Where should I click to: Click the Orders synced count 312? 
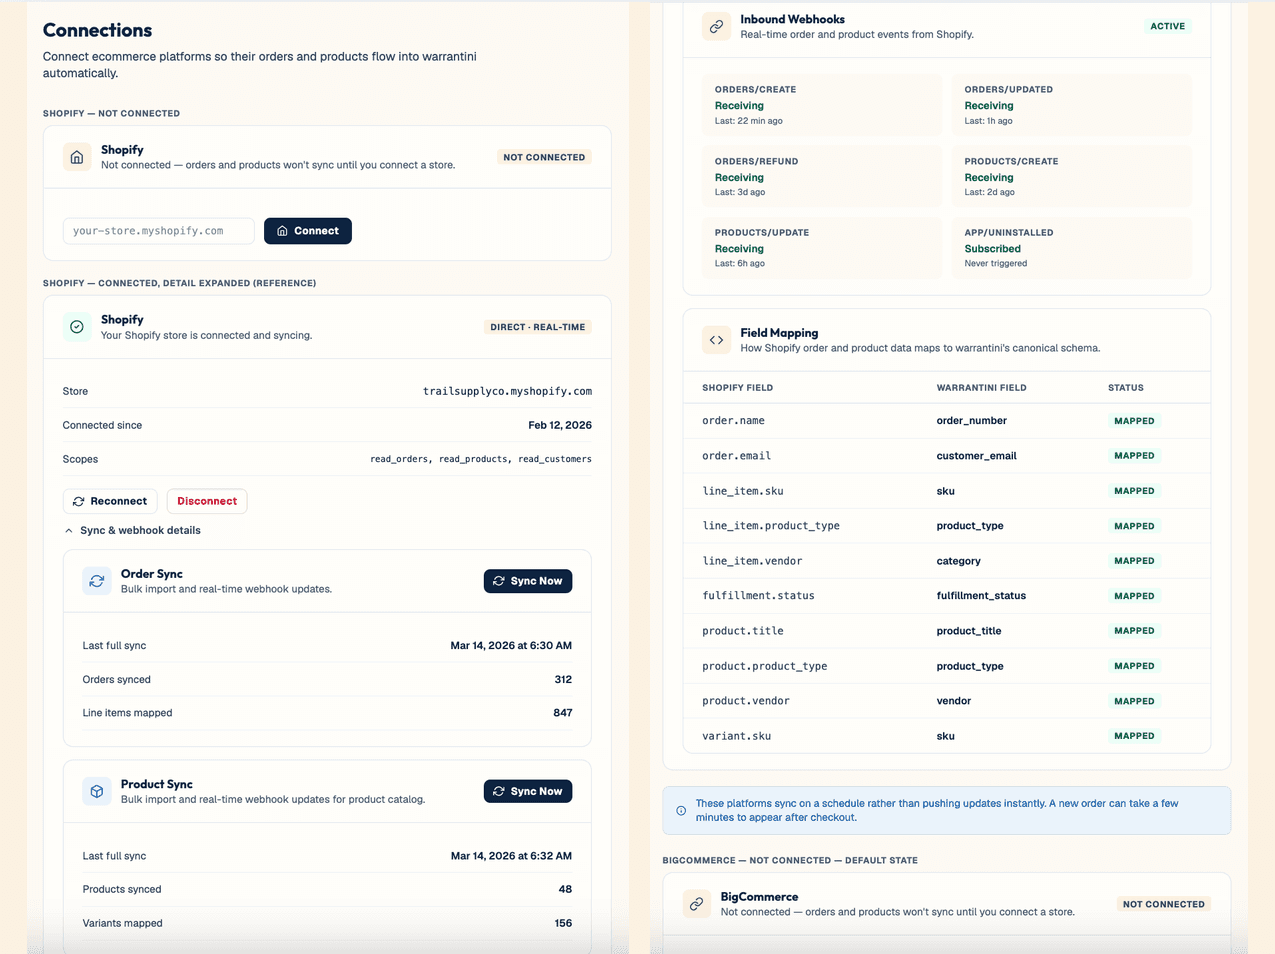pos(563,679)
